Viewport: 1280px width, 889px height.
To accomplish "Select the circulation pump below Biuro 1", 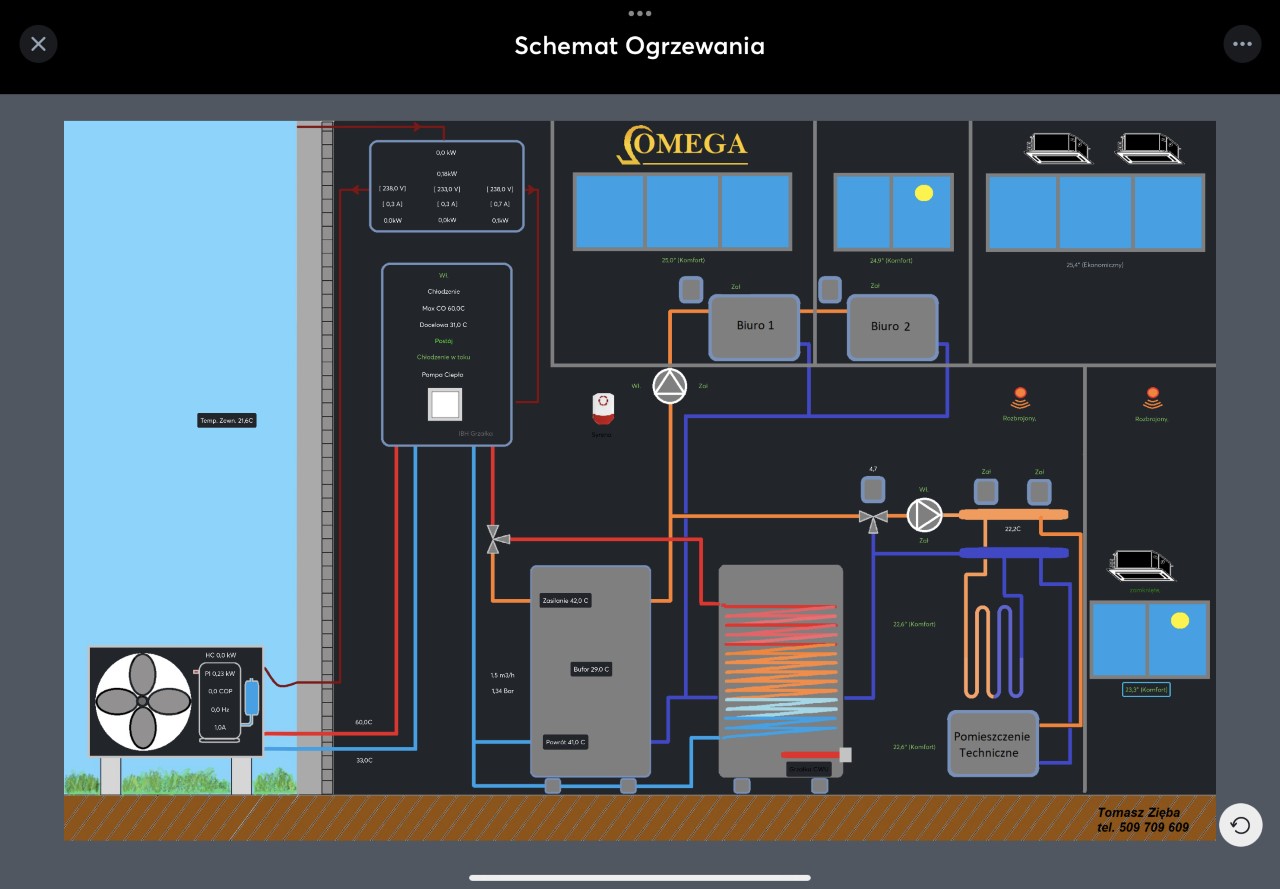I will tap(670, 385).
